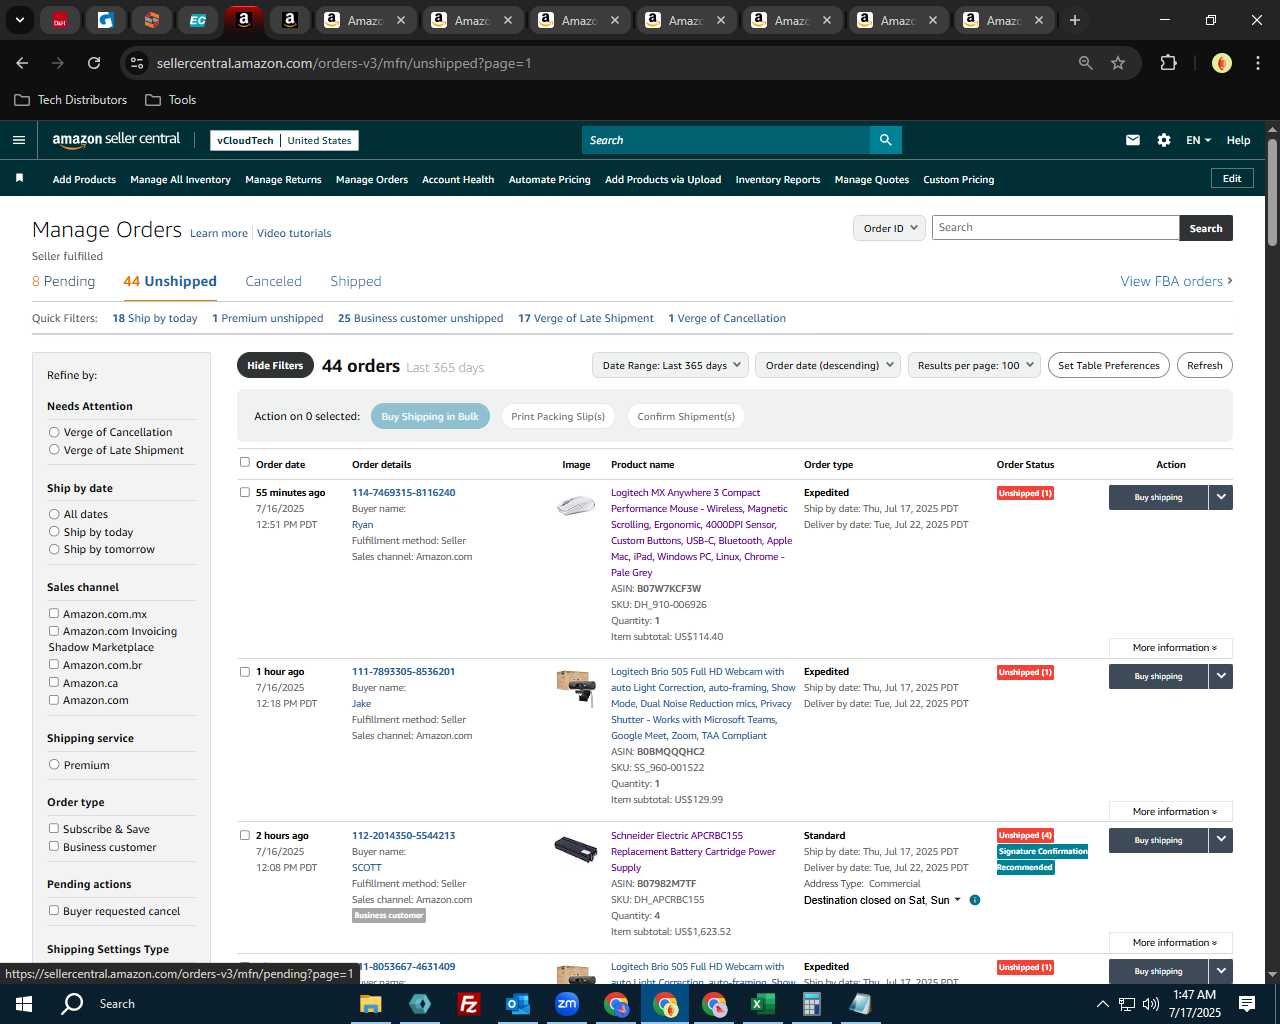The image size is (1280, 1024).
Task: Focus the order search input field
Action: tap(1055, 228)
